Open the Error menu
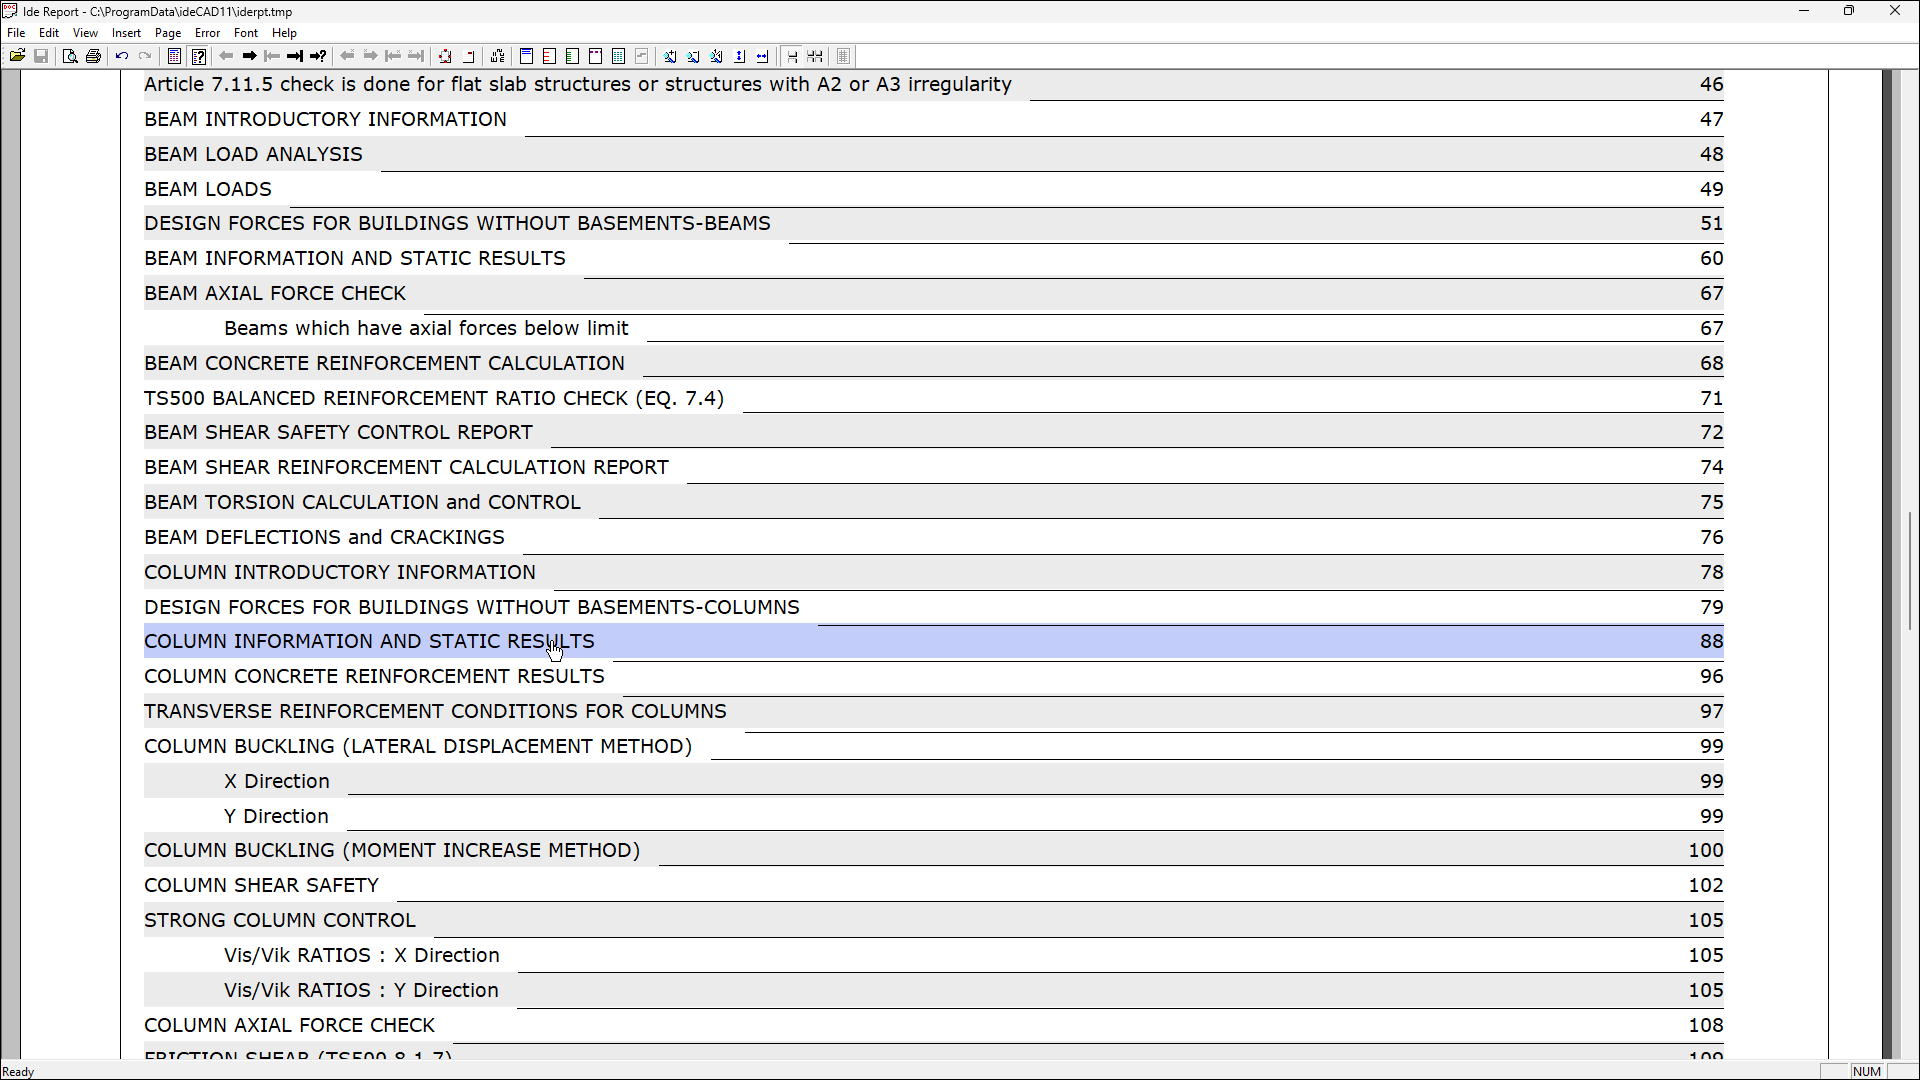Viewport: 1920px width, 1080px height. [x=207, y=33]
